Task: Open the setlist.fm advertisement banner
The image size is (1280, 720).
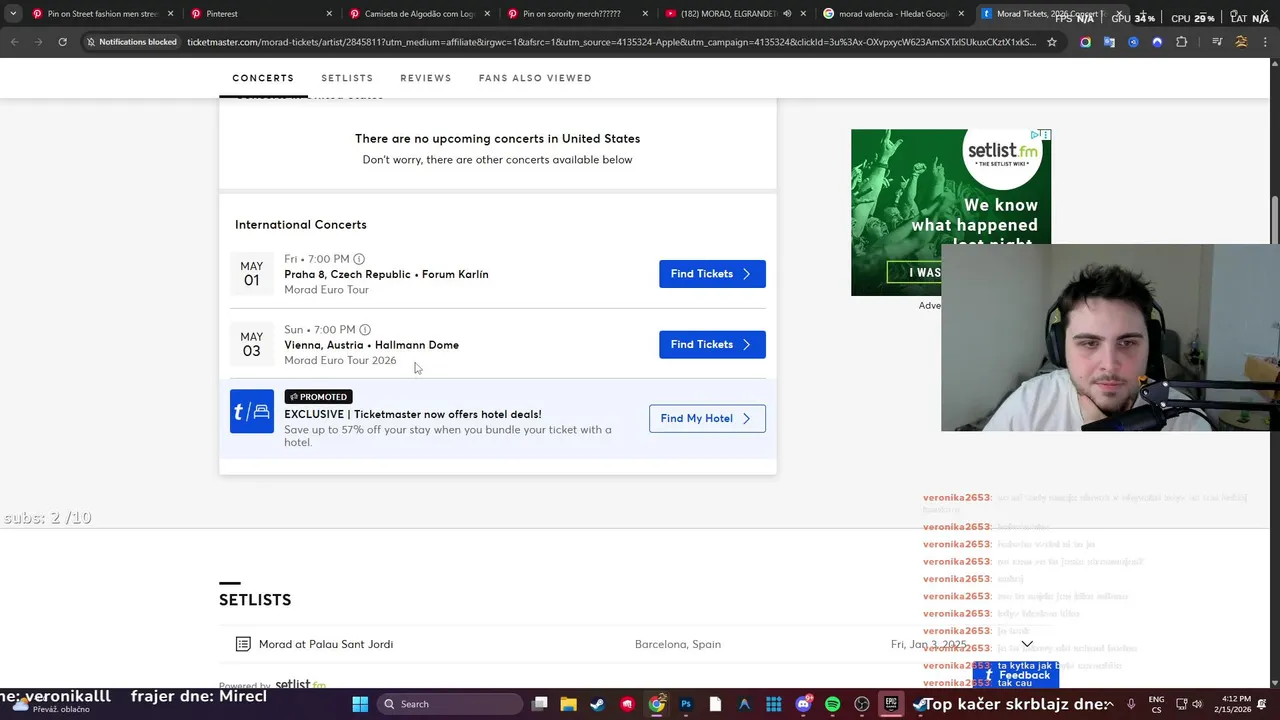Action: point(951,212)
